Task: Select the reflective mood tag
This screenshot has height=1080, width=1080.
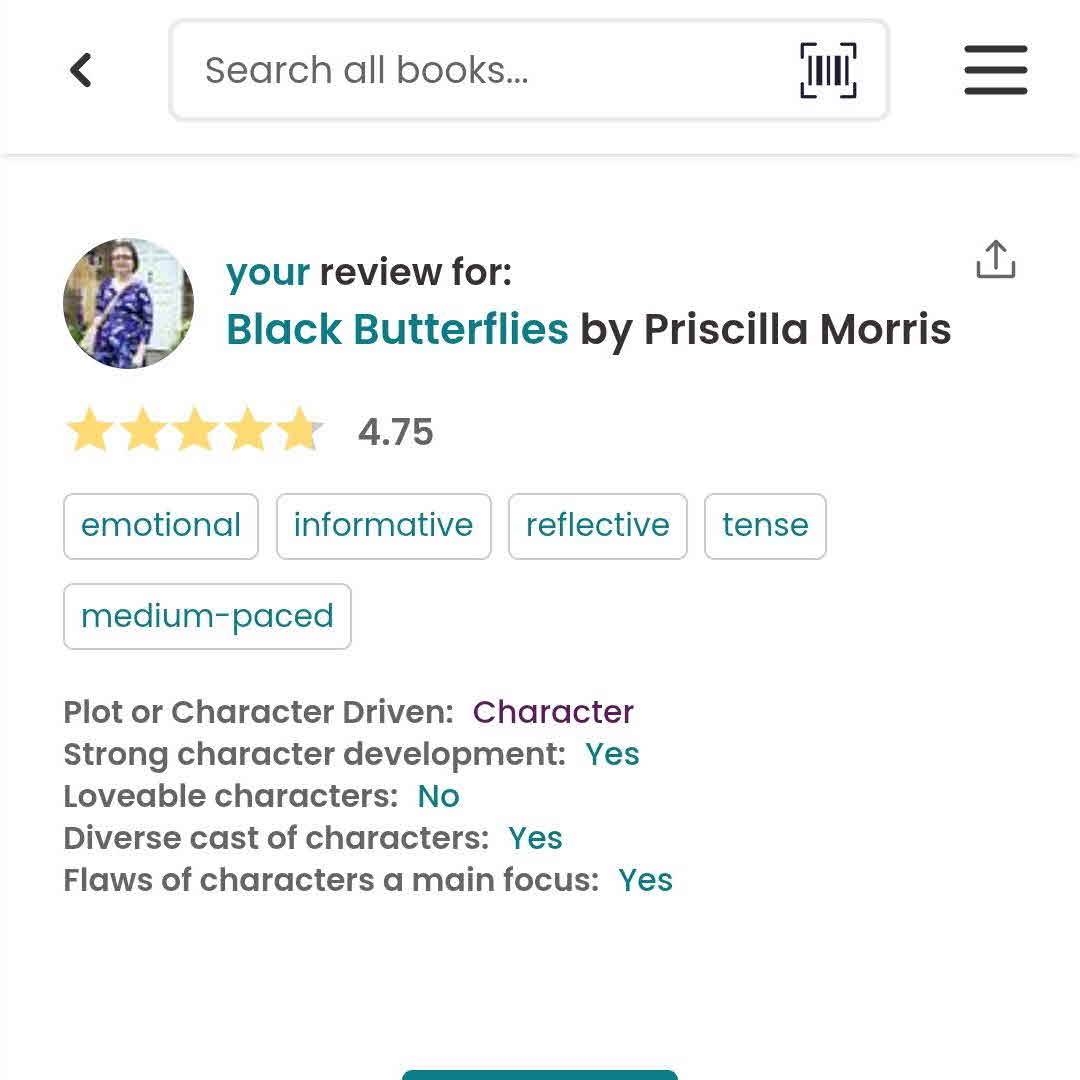Action: 597,526
